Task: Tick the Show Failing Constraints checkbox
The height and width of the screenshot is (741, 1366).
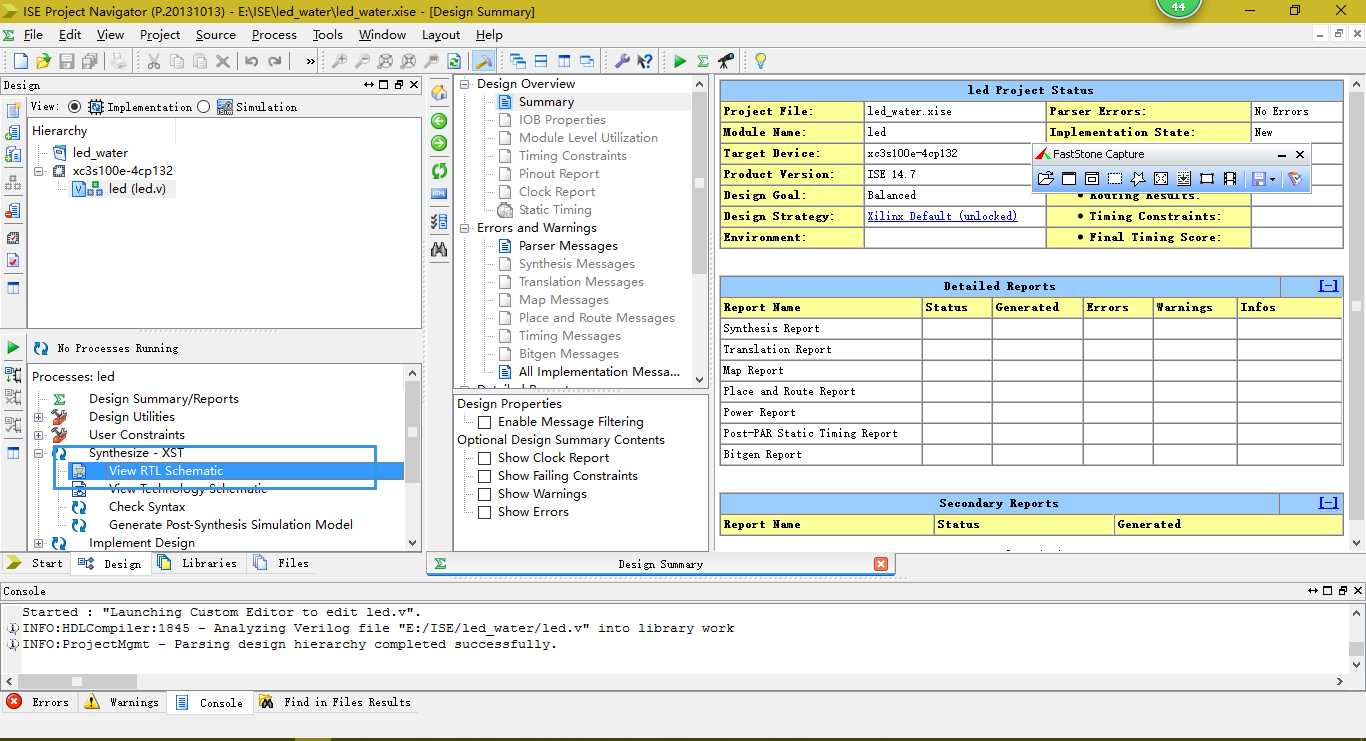Action: pos(484,476)
